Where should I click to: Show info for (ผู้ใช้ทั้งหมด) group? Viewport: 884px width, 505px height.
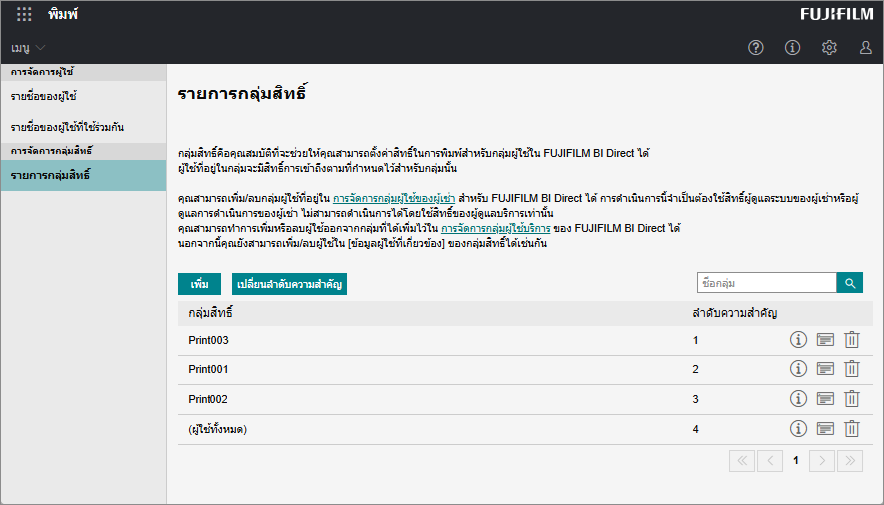pyautogui.click(x=798, y=429)
